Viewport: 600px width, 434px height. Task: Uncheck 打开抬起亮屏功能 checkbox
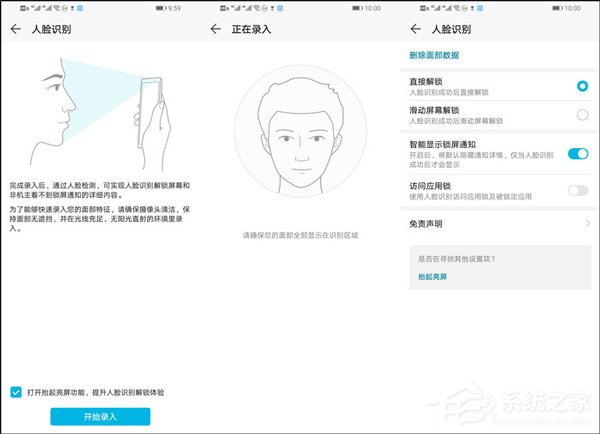[x=16, y=392]
